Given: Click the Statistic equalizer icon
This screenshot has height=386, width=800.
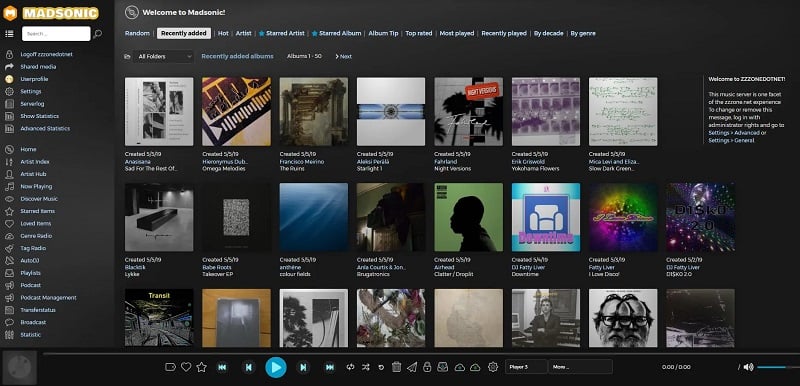Looking at the screenshot, I should [x=9, y=335].
